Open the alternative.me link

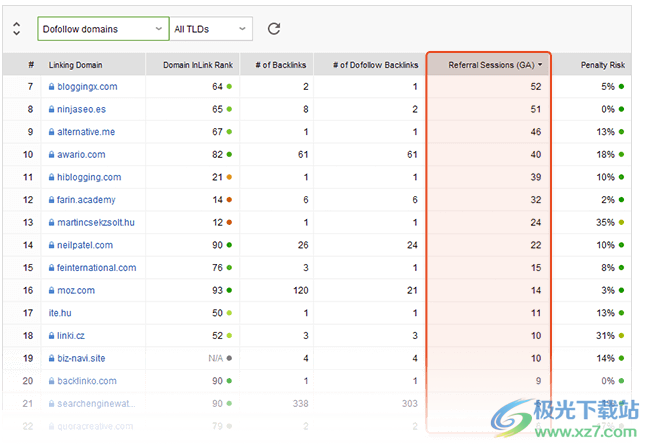tap(86, 132)
